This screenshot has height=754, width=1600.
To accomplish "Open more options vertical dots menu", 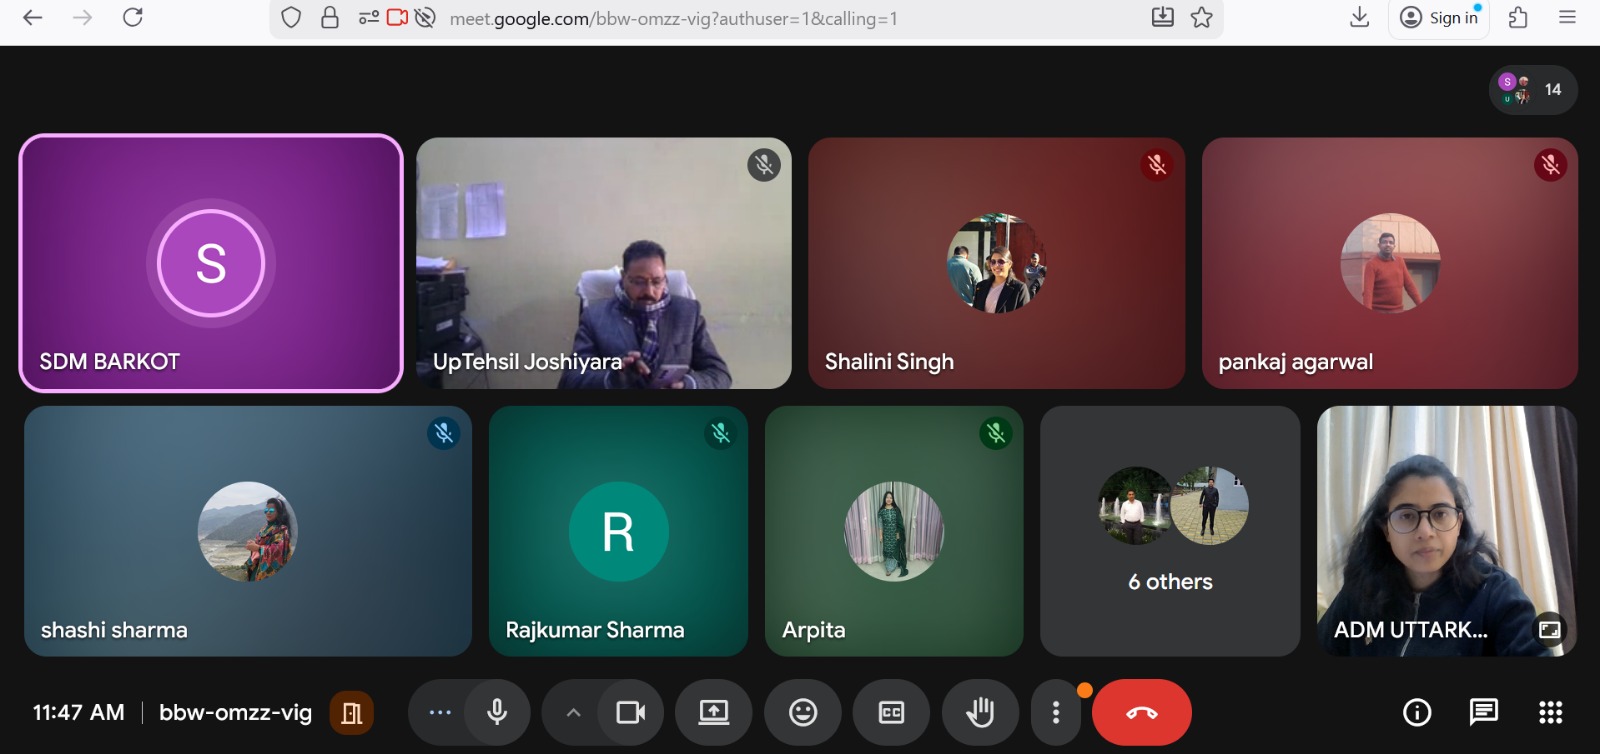I will point(1056,712).
